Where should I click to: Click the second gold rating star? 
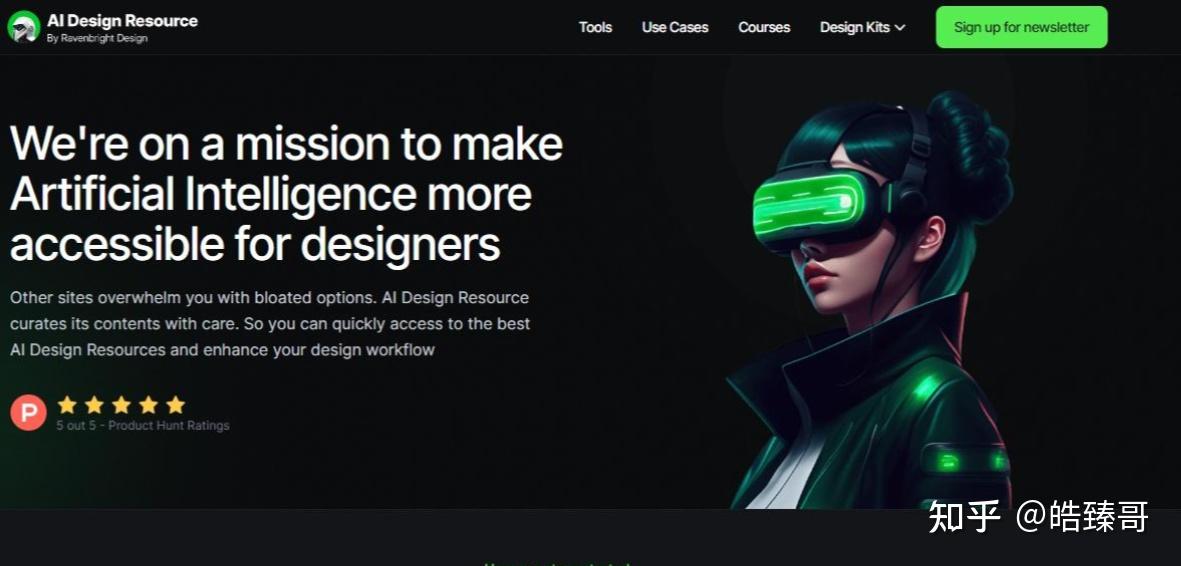pos(94,405)
